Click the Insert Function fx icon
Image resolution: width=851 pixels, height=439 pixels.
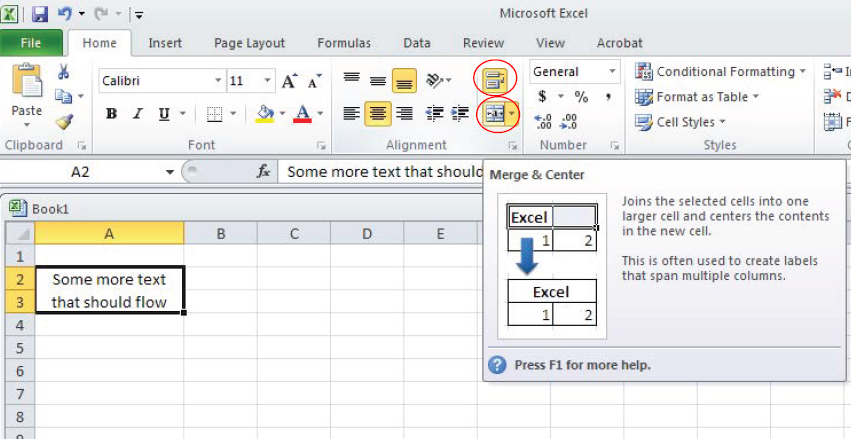coord(263,172)
